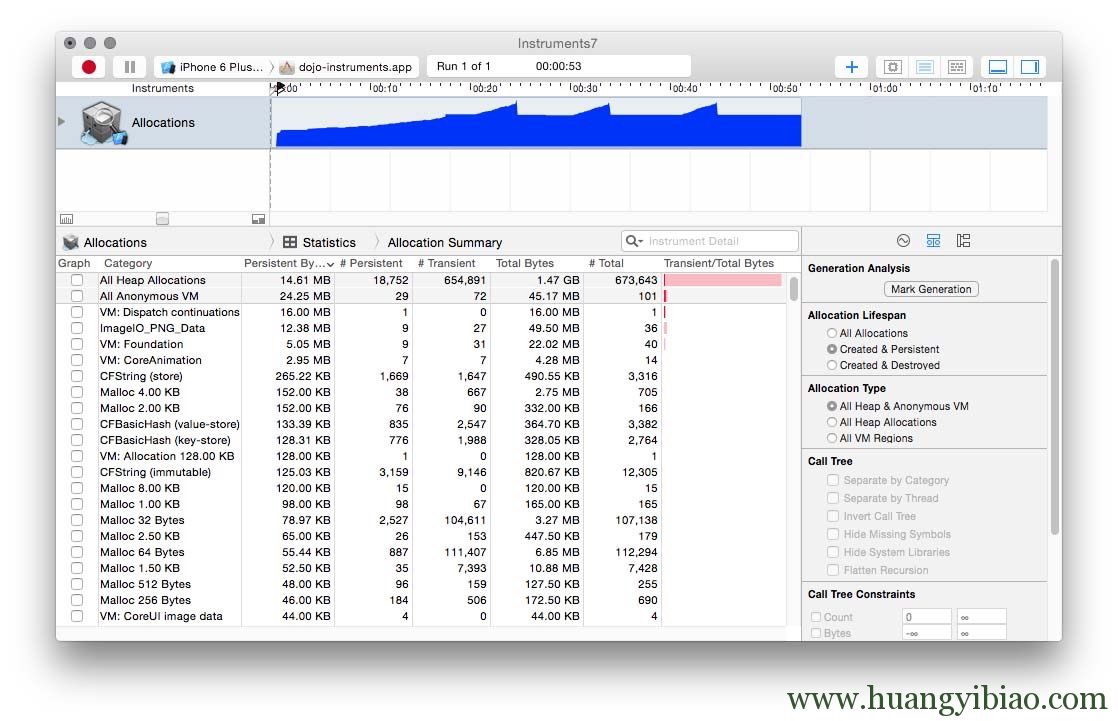Pause the recording

coord(130,67)
